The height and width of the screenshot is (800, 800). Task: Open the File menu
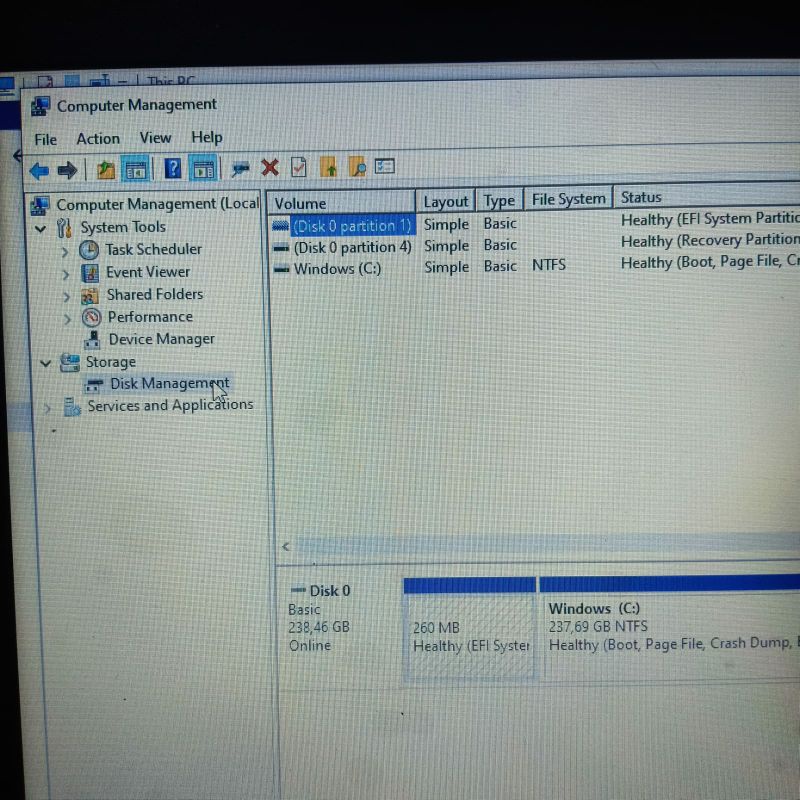45,139
